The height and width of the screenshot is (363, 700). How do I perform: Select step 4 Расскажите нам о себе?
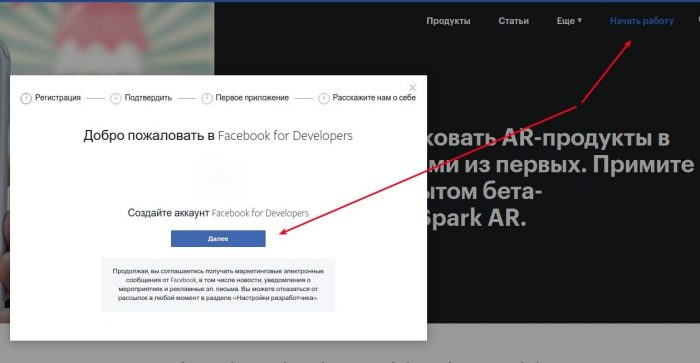tap(367, 98)
